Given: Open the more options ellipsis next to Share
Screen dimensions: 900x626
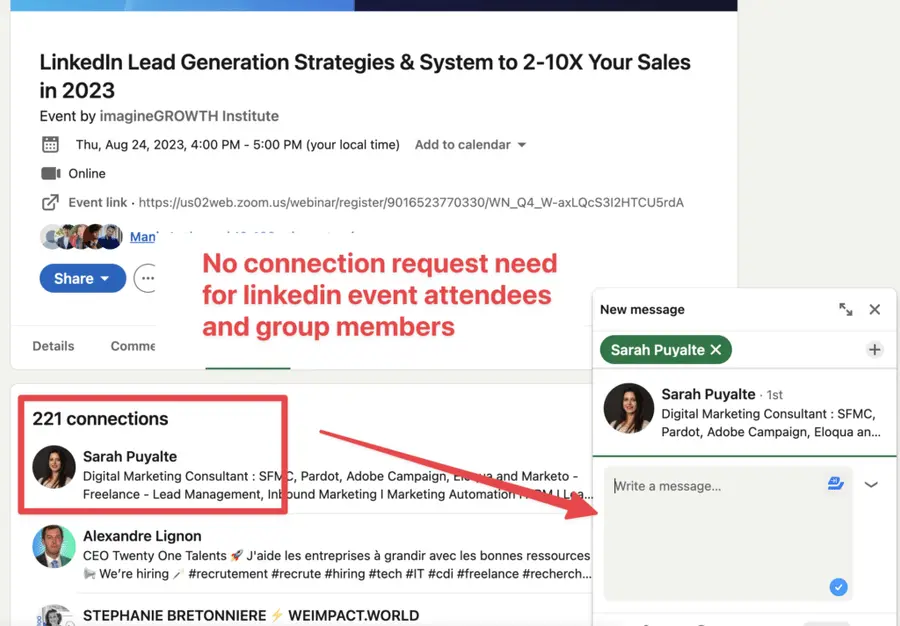Looking at the screenshot, I should [146, 278].
